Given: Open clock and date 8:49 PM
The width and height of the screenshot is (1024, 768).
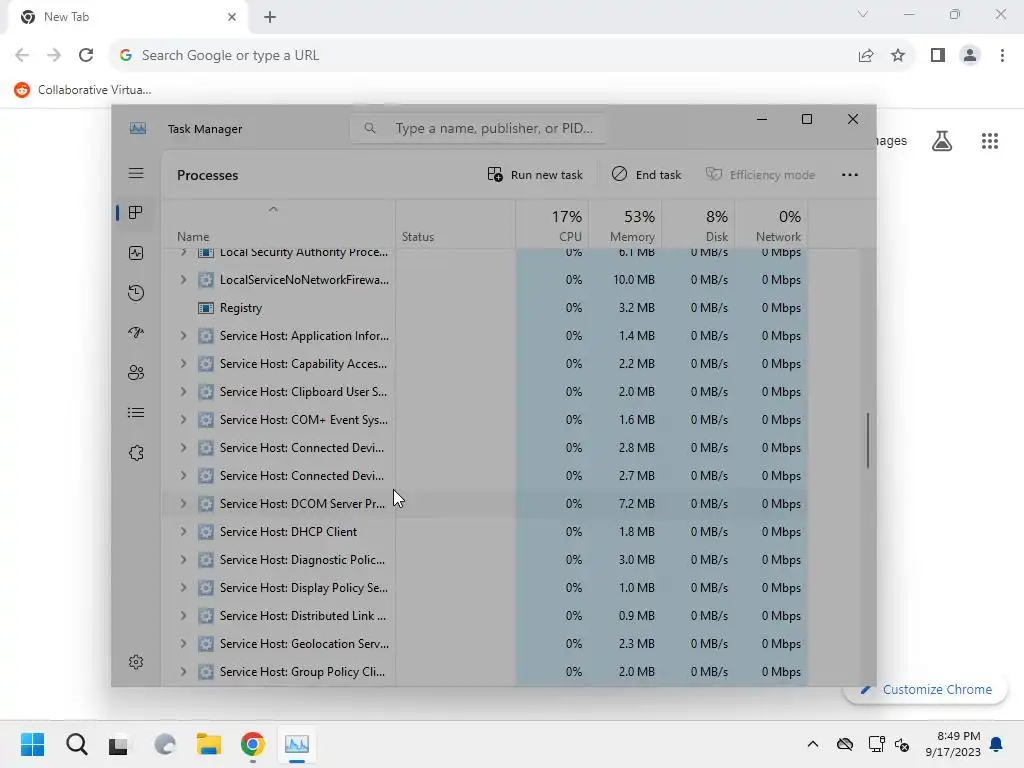Looking at the screenshot, I should (x=953, y=744).
